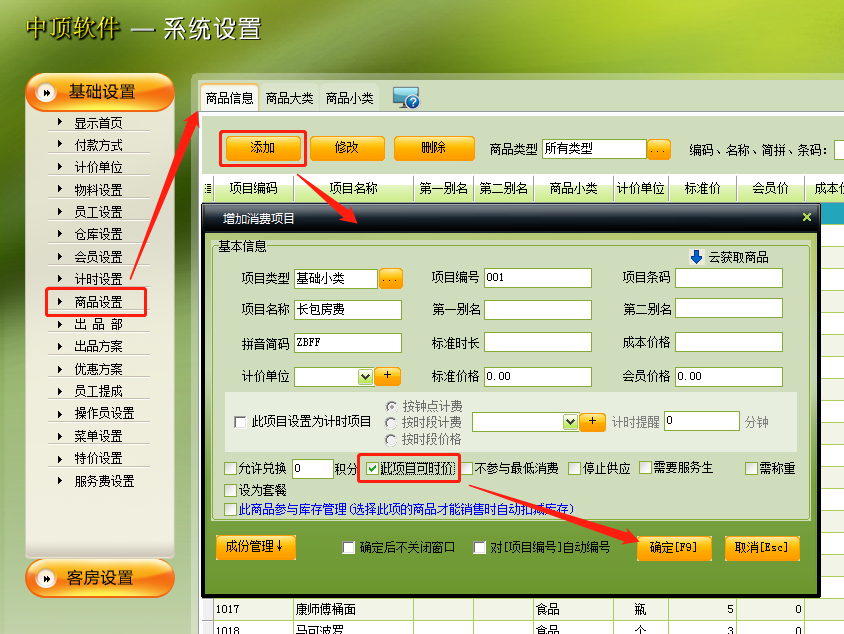Add new unit with plus beside 计价单位
844x634 pixels.
click(387, 376)
